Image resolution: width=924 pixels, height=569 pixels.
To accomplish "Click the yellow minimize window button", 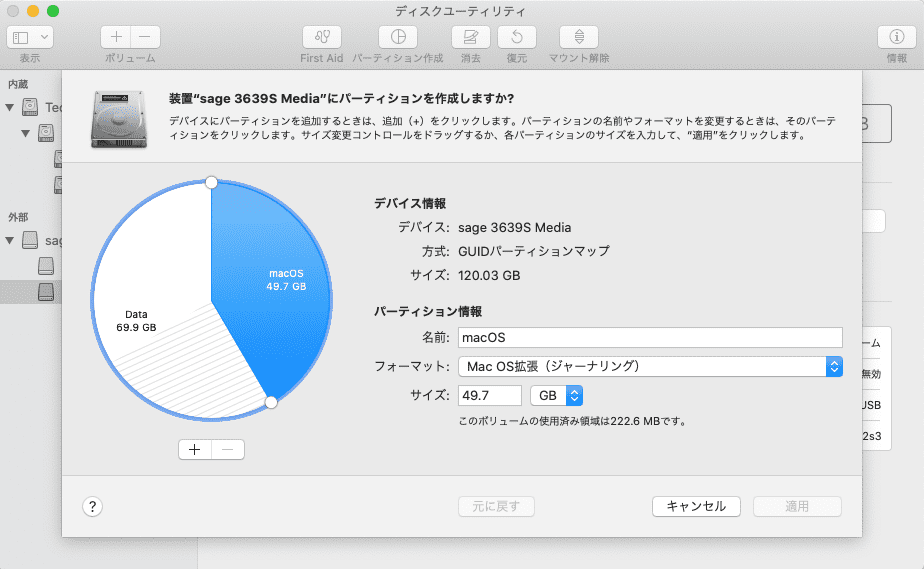I will (x=33, y=11).
